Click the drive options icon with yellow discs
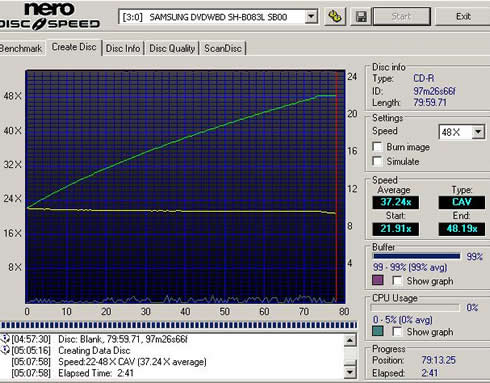 pos(335,16)
